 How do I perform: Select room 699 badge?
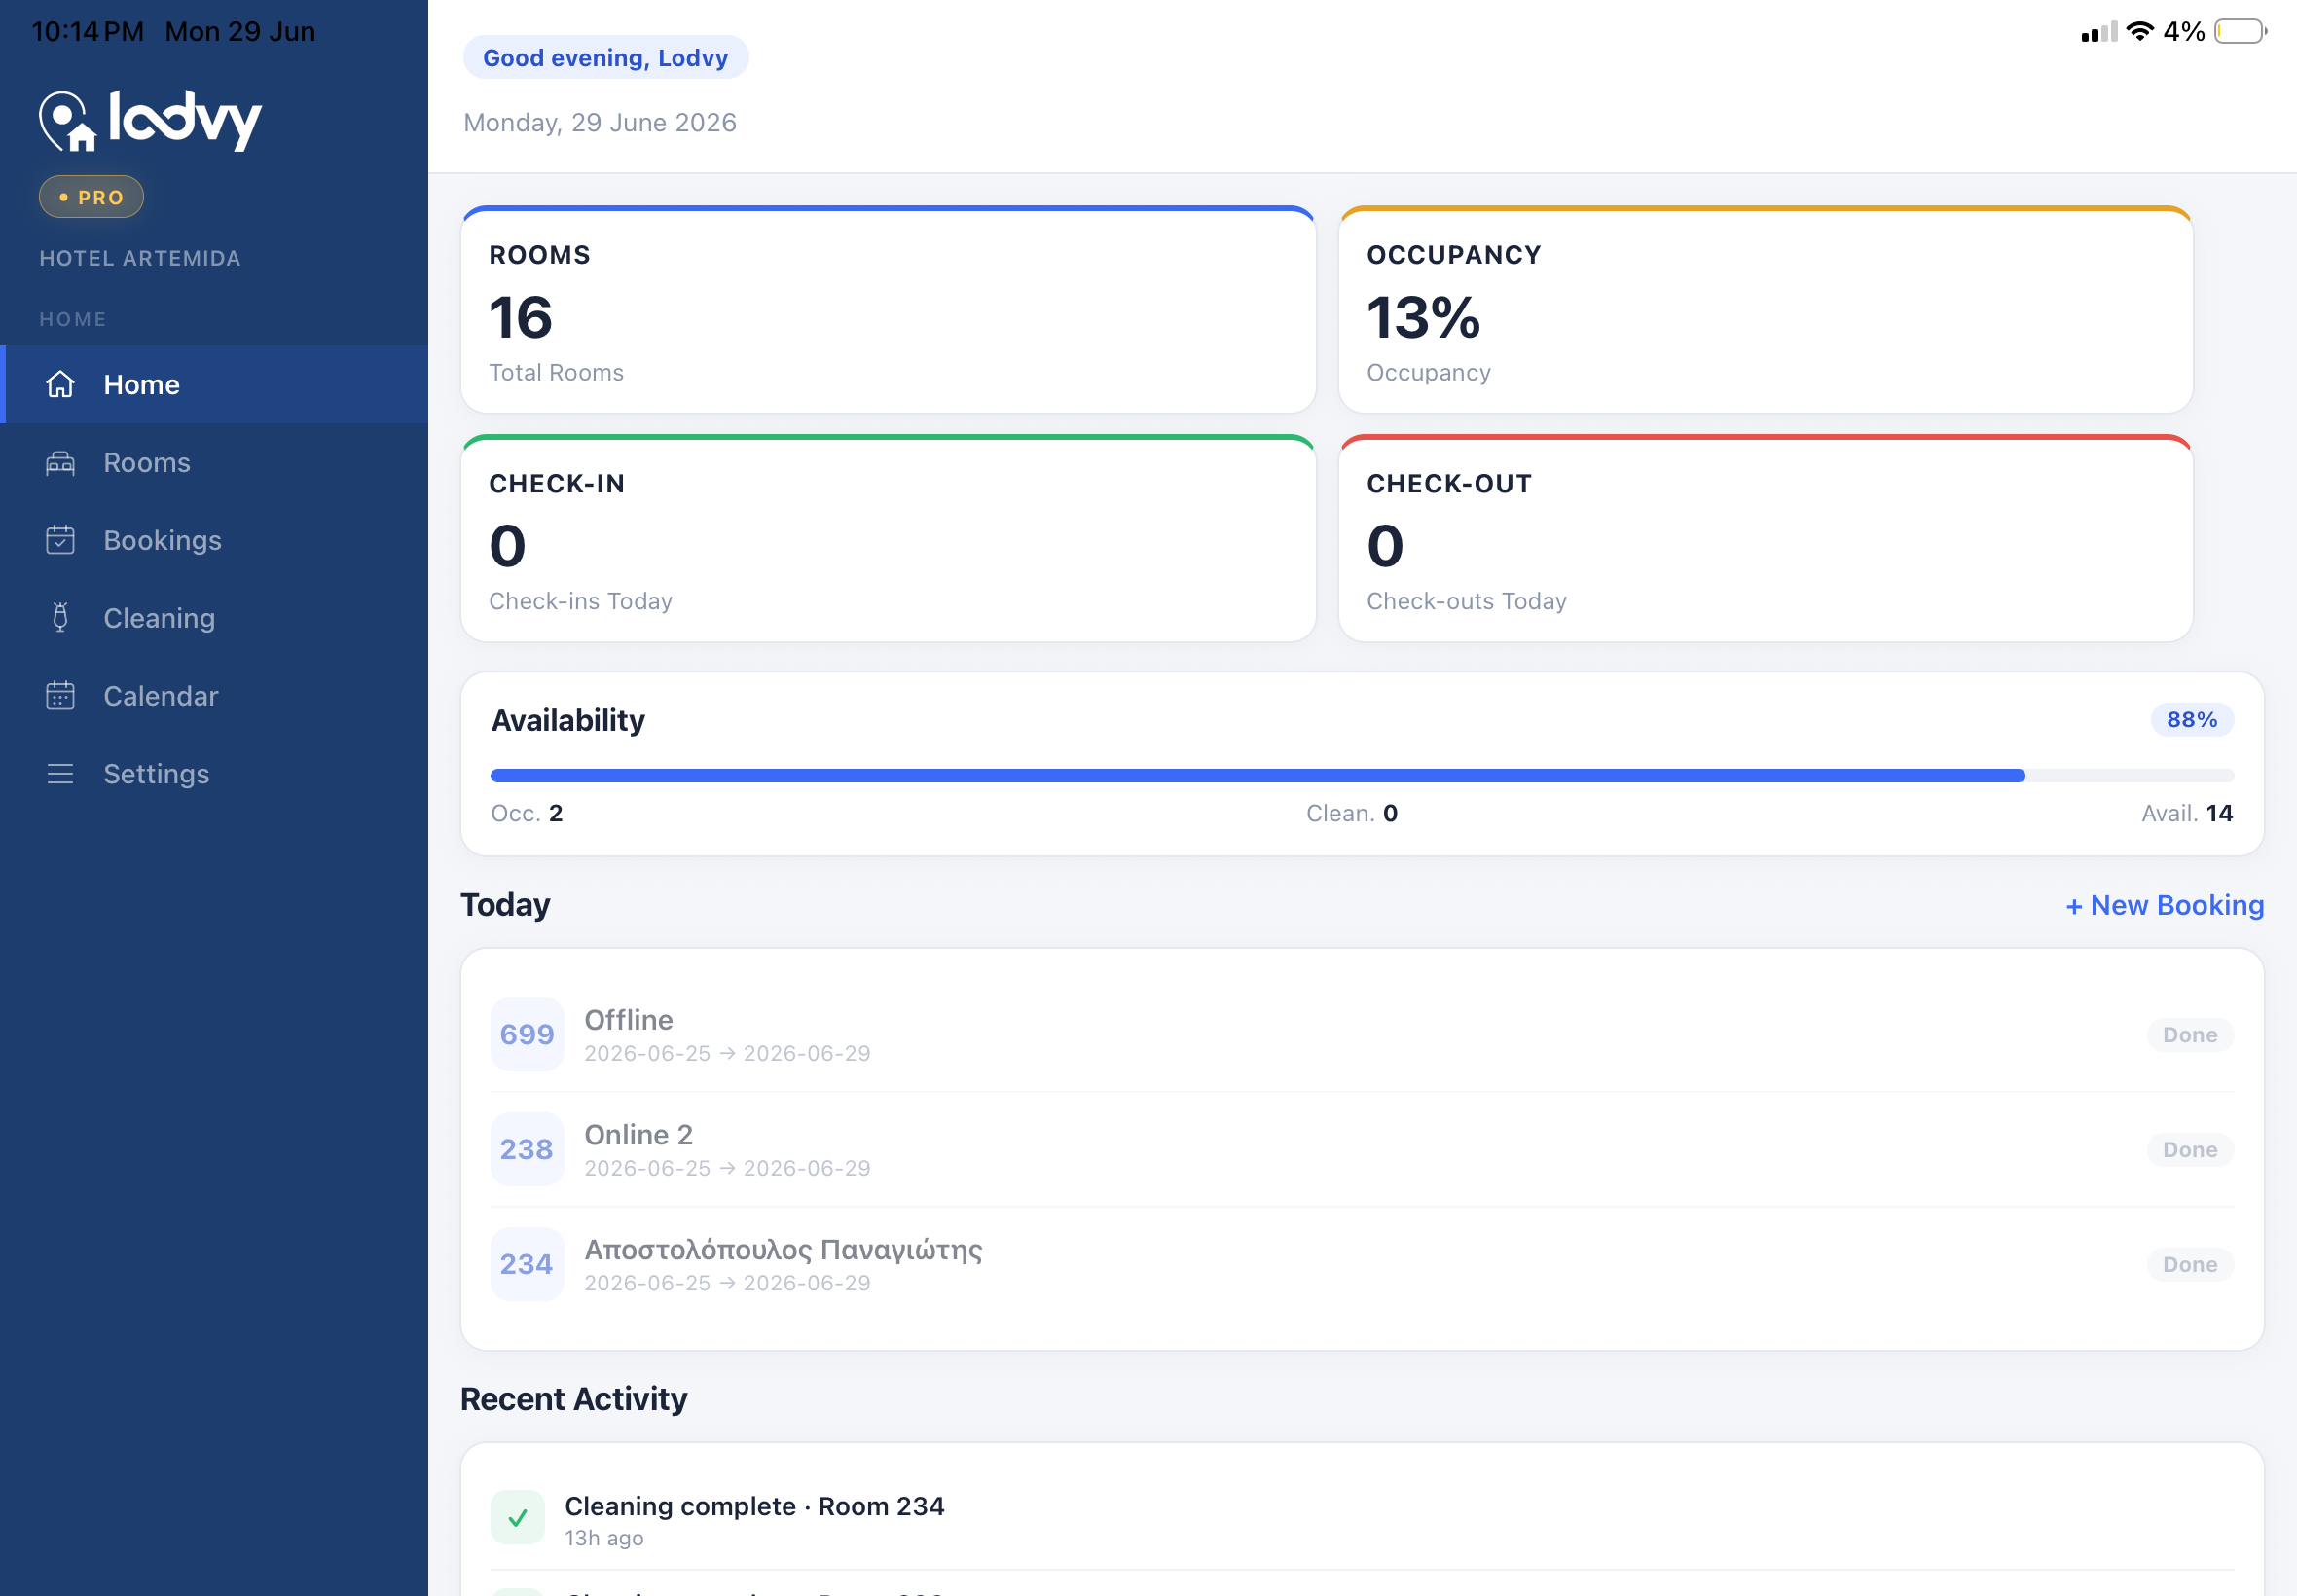coord(527,1035)
